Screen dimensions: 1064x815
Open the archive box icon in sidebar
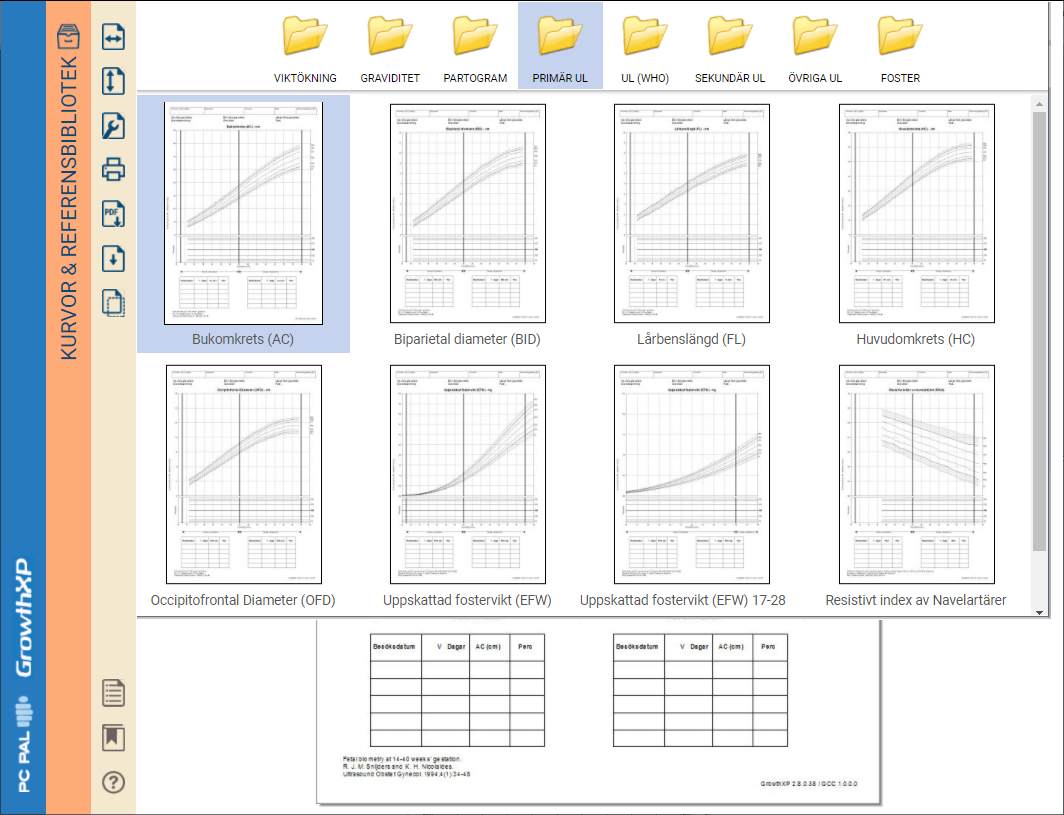point(69,37)
